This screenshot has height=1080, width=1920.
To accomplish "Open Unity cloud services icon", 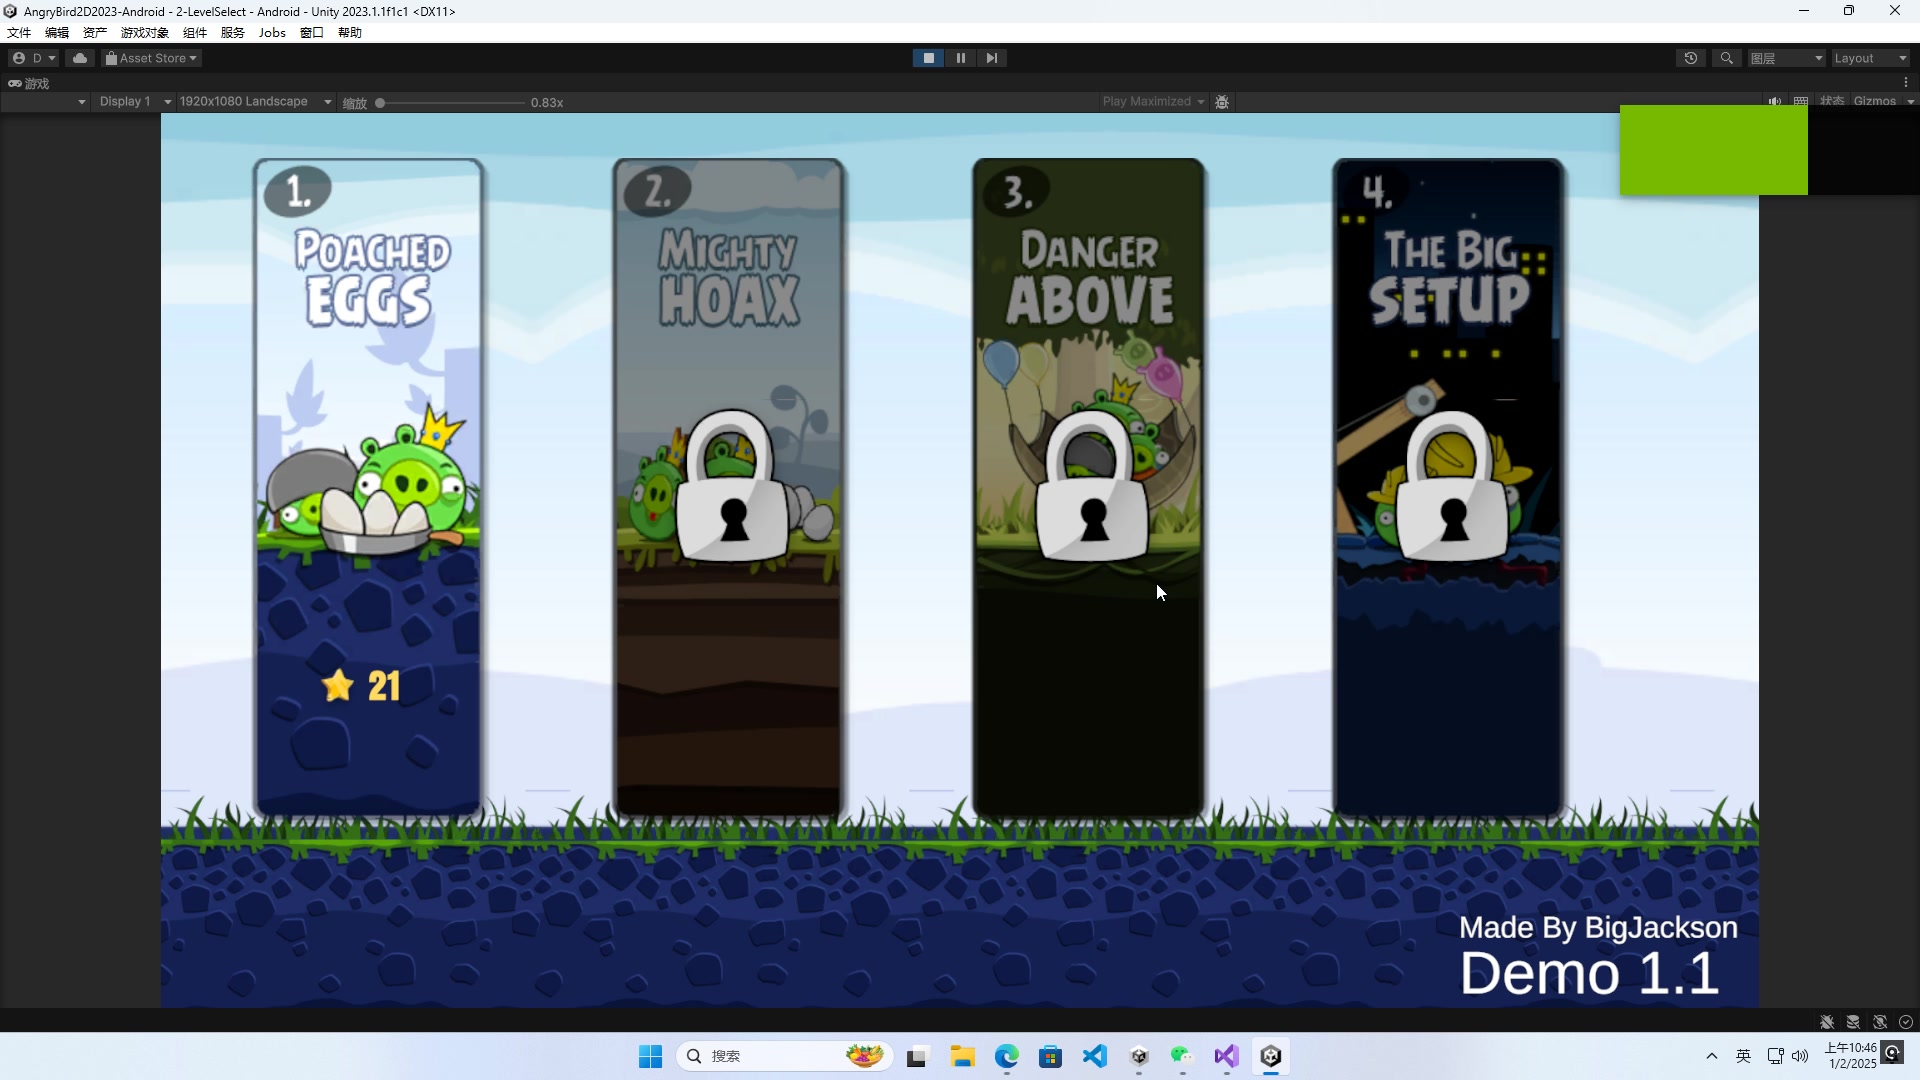I will [x=80, y=58].
